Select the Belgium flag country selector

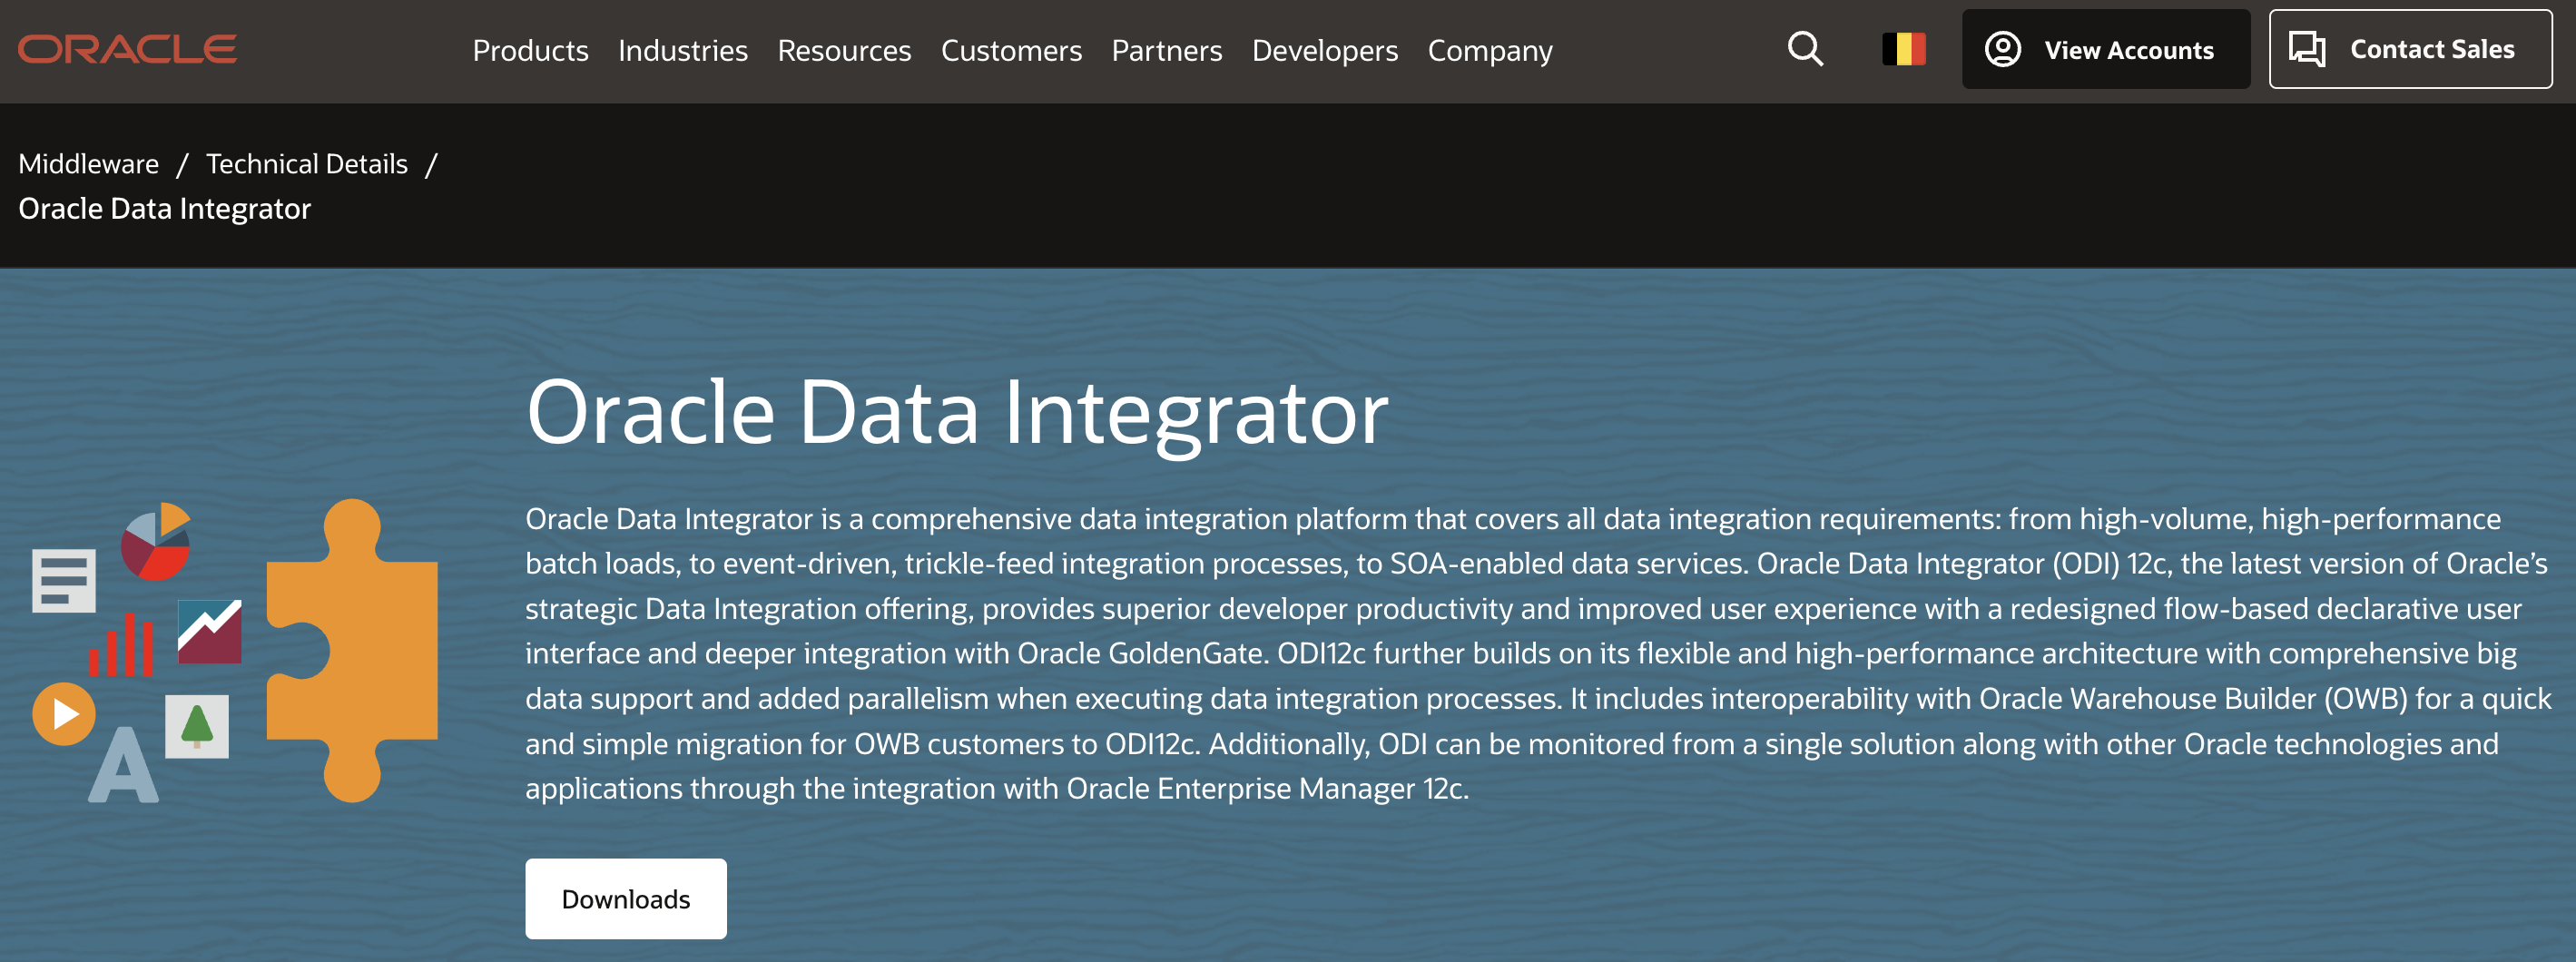1903,49
